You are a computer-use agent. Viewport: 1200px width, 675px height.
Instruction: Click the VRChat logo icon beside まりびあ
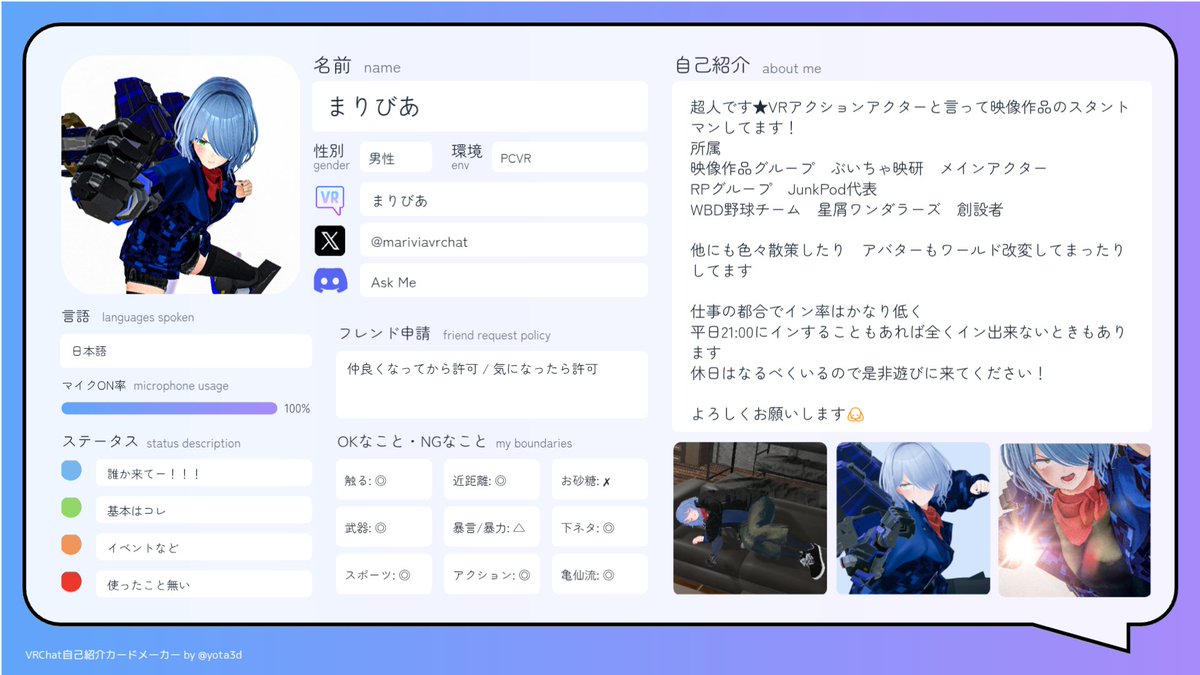coord(331,201)
